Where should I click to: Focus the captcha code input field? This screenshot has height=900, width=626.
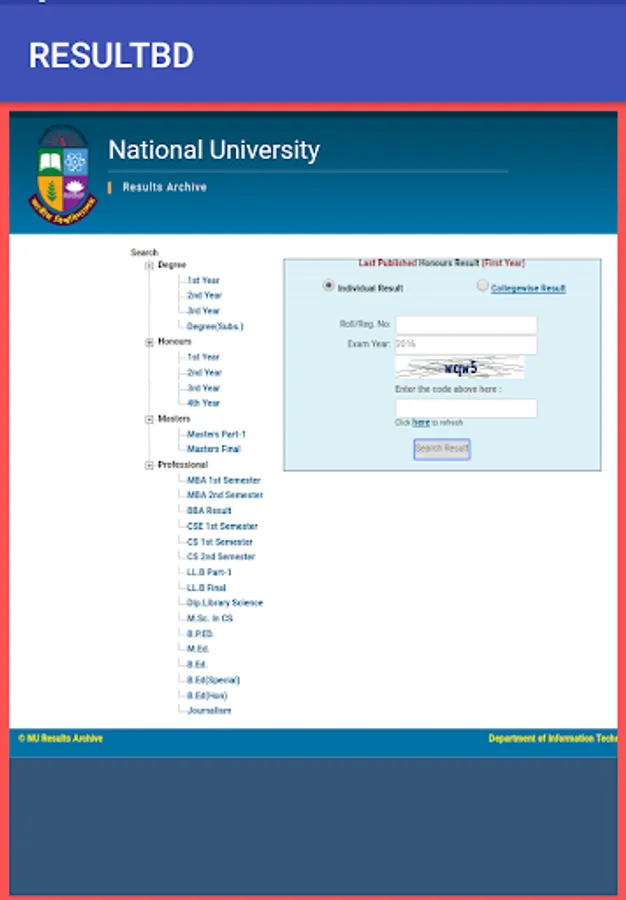466,409
